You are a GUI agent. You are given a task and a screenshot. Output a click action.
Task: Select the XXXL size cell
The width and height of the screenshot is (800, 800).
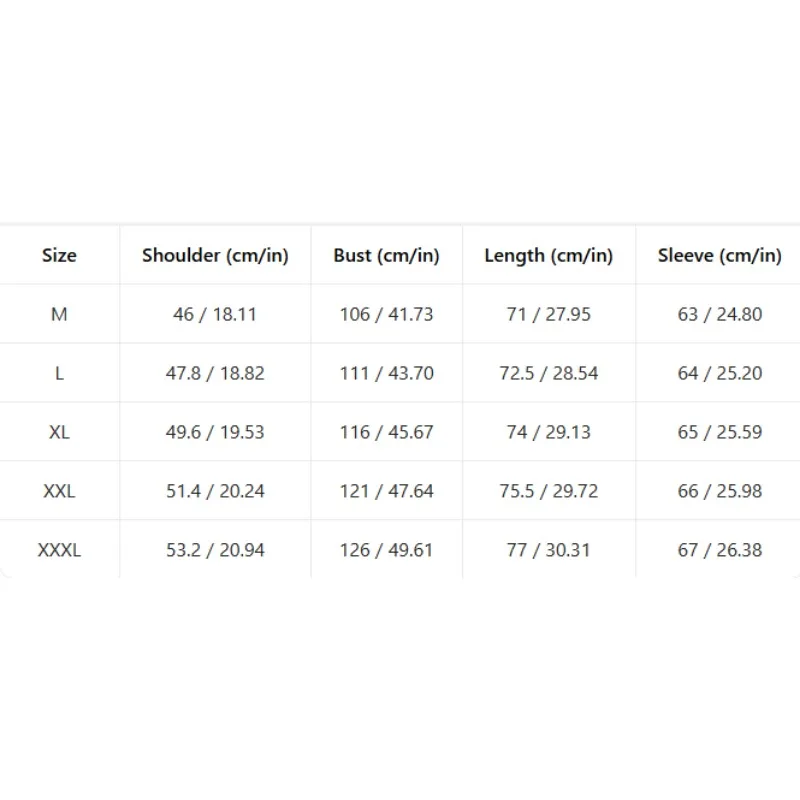pos(59,550)
